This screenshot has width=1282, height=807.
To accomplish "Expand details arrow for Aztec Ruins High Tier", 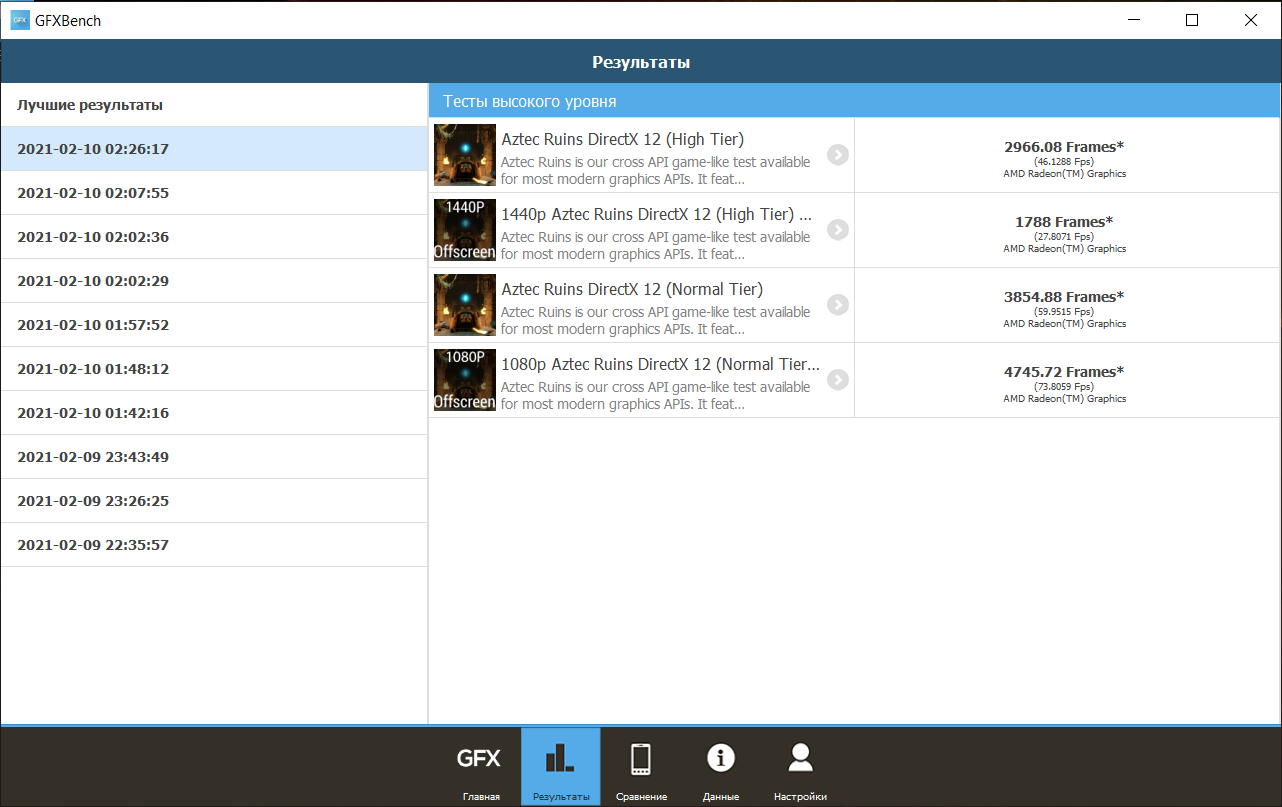I will click(838, 154).
